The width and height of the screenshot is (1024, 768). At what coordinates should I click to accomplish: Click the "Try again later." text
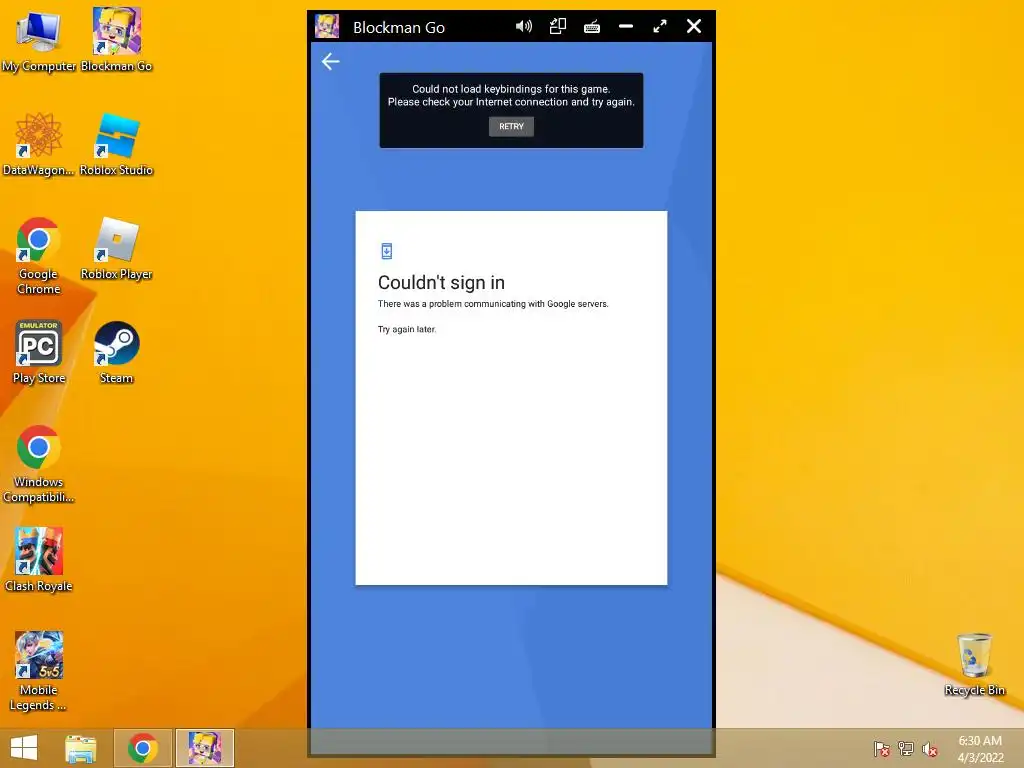tap(407, 329)
